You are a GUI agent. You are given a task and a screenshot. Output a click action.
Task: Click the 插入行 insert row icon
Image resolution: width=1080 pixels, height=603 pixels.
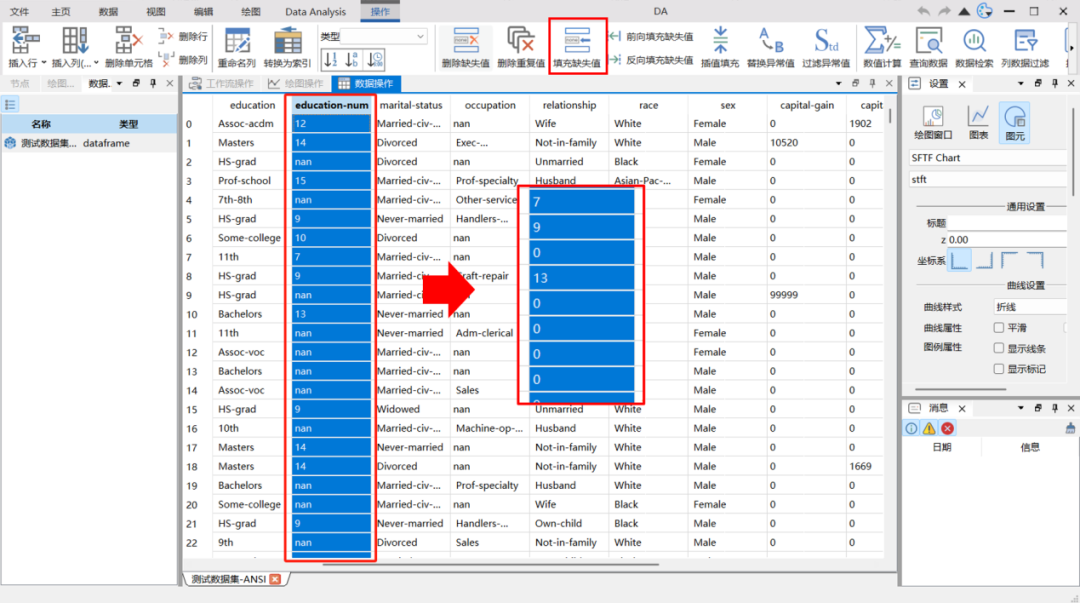[25, 41]
